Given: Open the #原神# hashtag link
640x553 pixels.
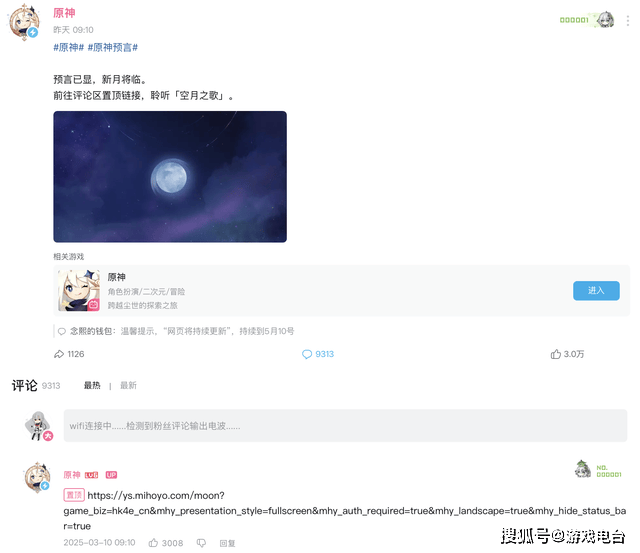Looking at the screenshot, I should 69,47.
